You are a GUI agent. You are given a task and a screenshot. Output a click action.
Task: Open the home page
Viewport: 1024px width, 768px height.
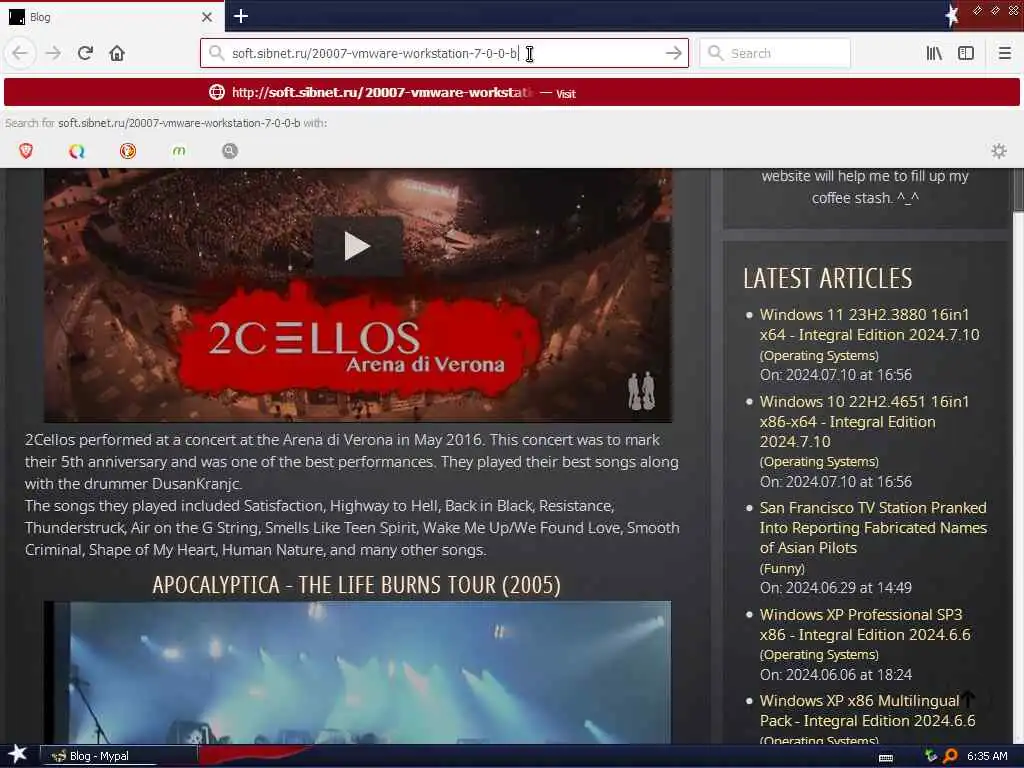(x=117, y=53)
